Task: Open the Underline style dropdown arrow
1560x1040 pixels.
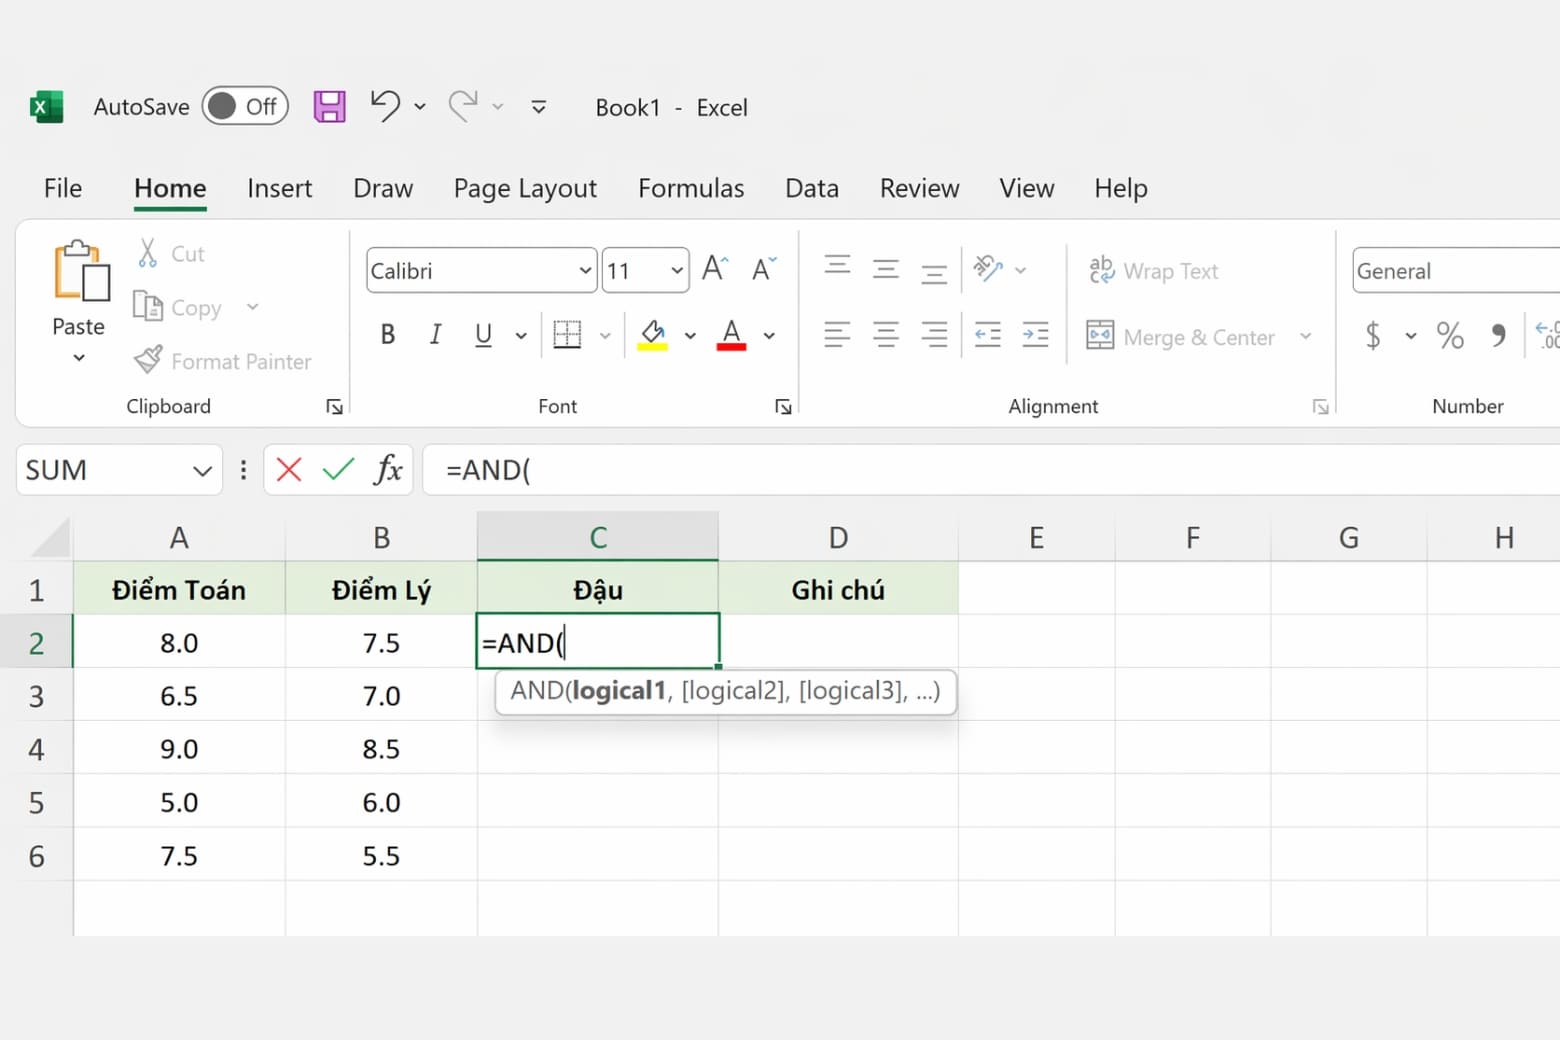Action: pyautogui.click(x=521, y=336)
